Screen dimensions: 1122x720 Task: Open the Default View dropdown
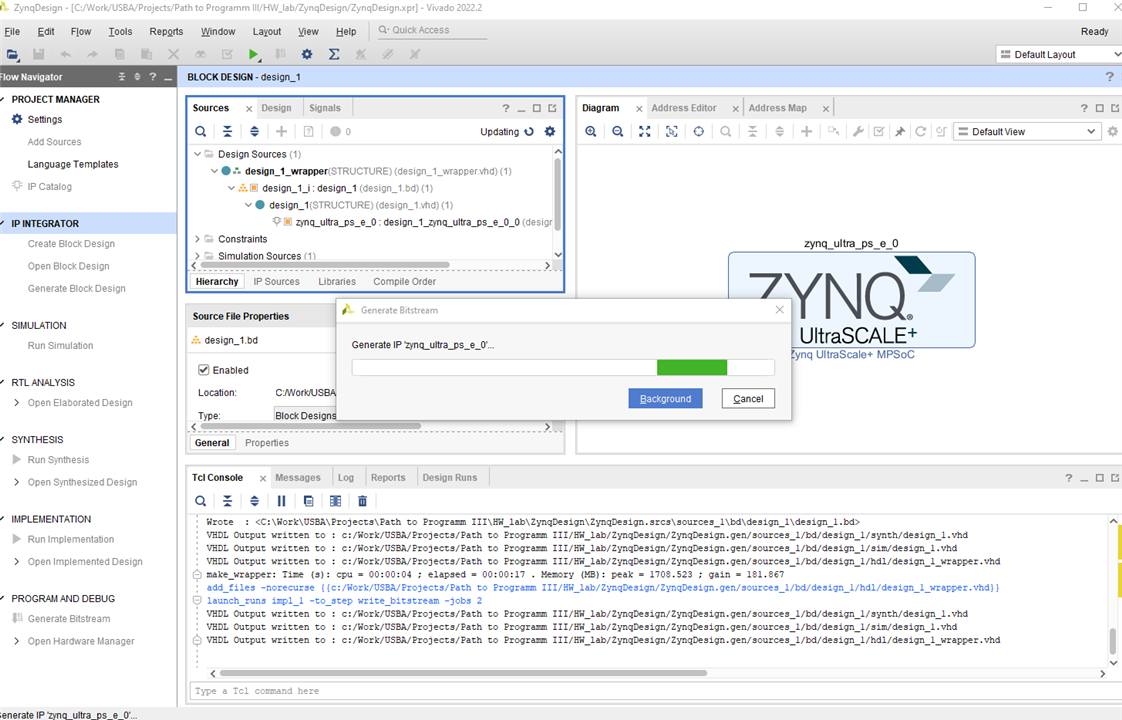point(1026,132)
